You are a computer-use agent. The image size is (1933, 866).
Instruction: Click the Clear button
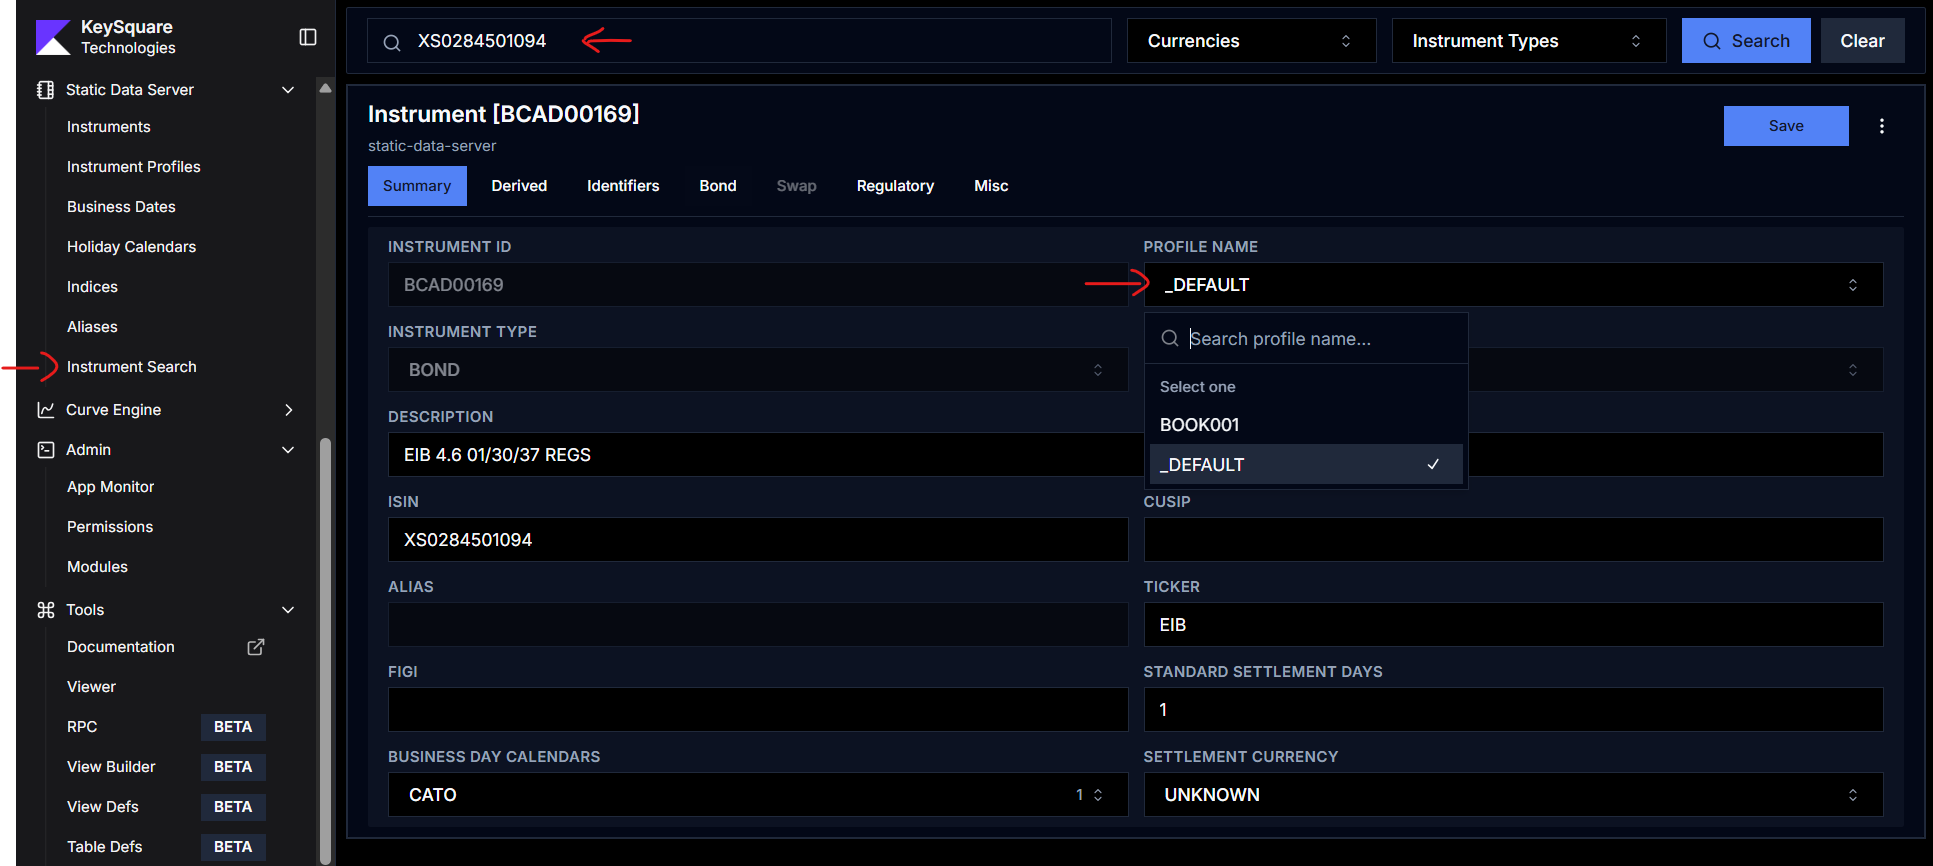click(1862, 41)
